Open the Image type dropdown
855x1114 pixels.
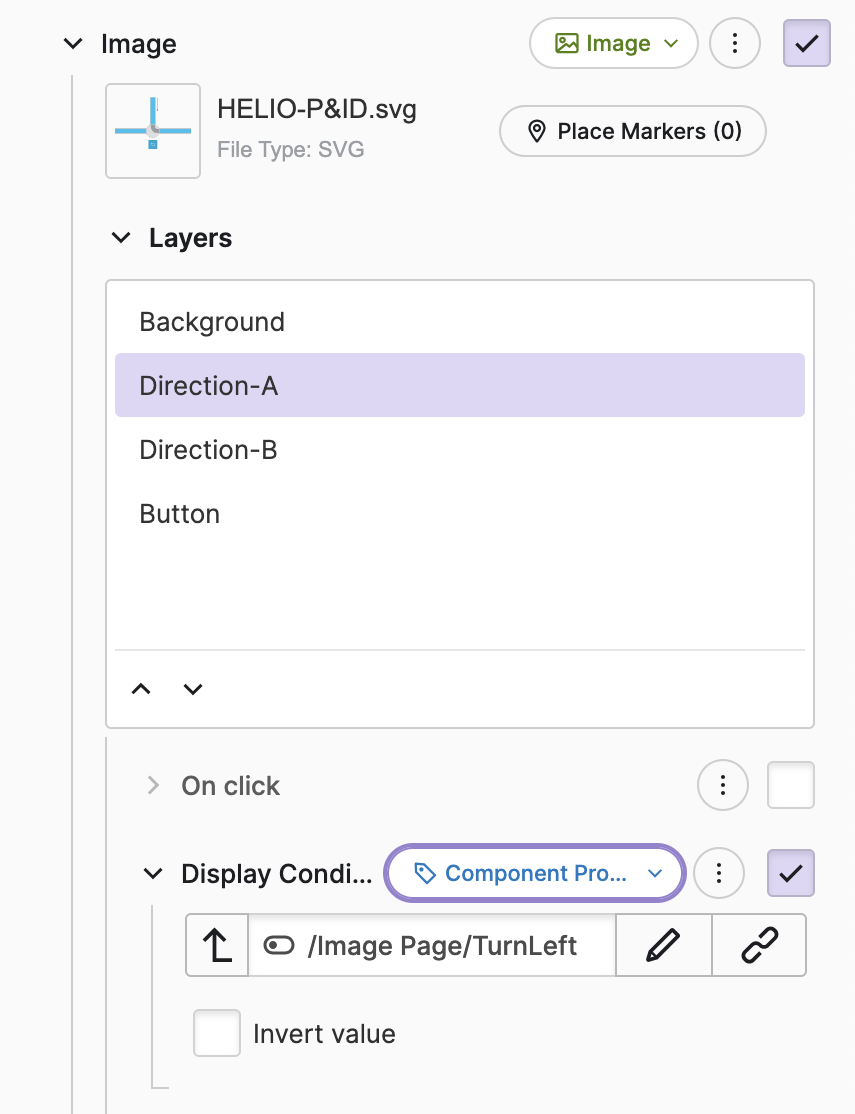[x=614, y=44]
